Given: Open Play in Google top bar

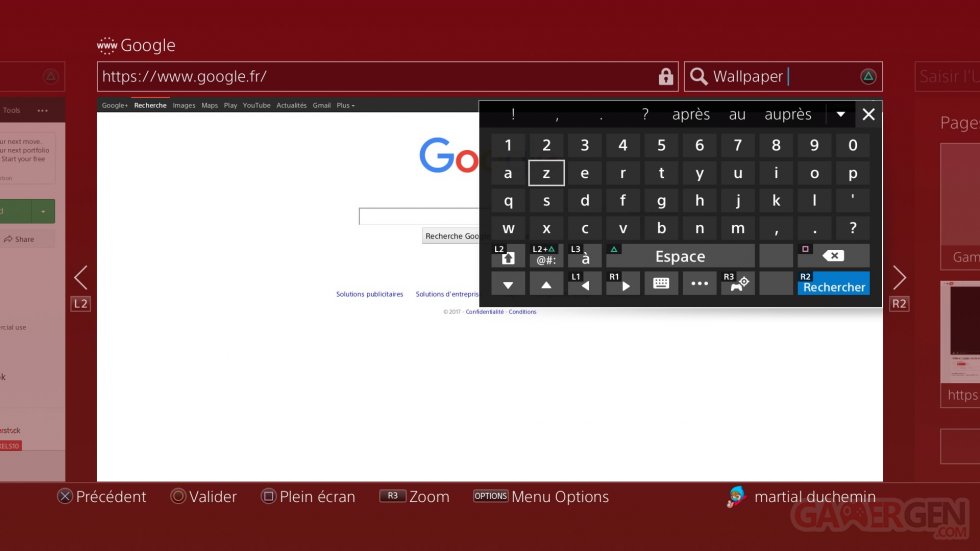Looking at the screenshot, I should click(x=230, y=106).
